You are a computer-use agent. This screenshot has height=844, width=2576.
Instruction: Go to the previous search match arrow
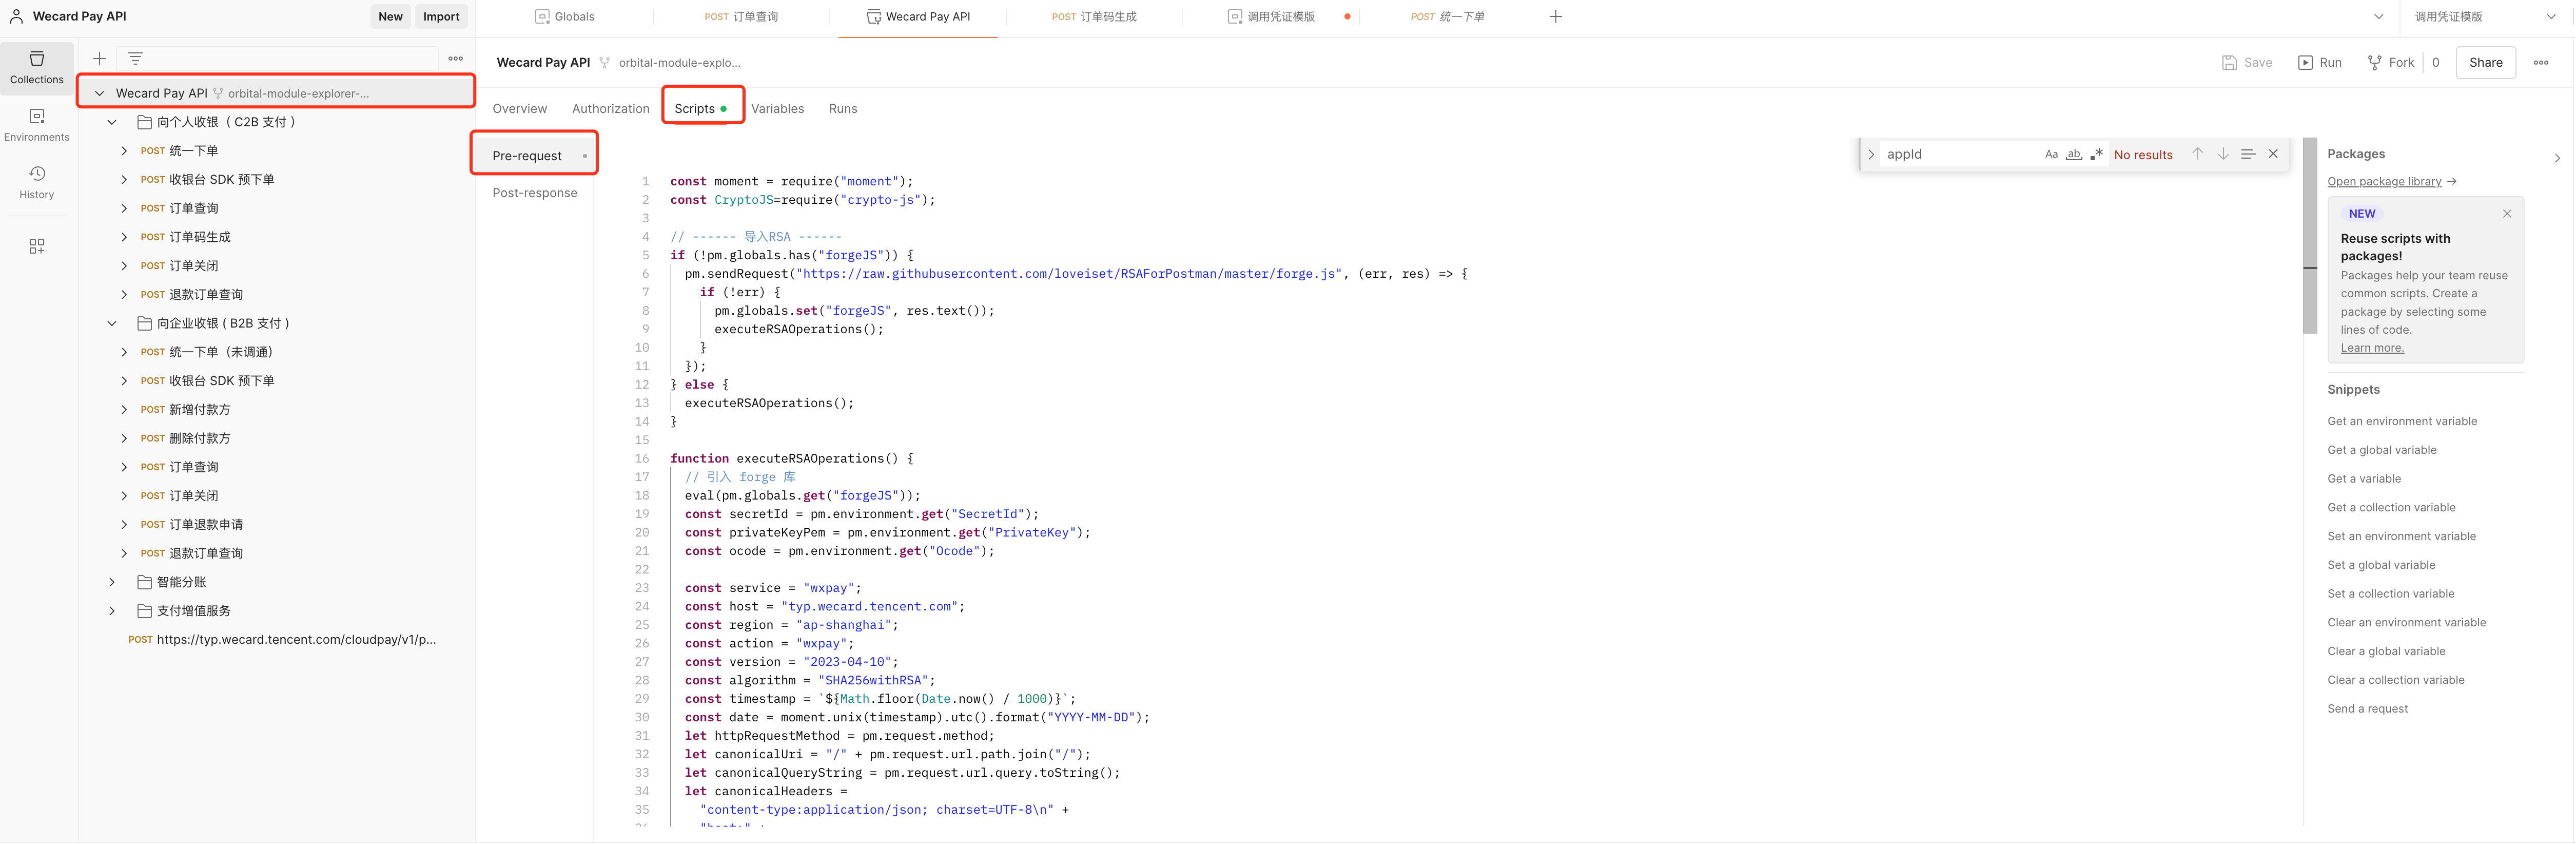pos(2197,154)
